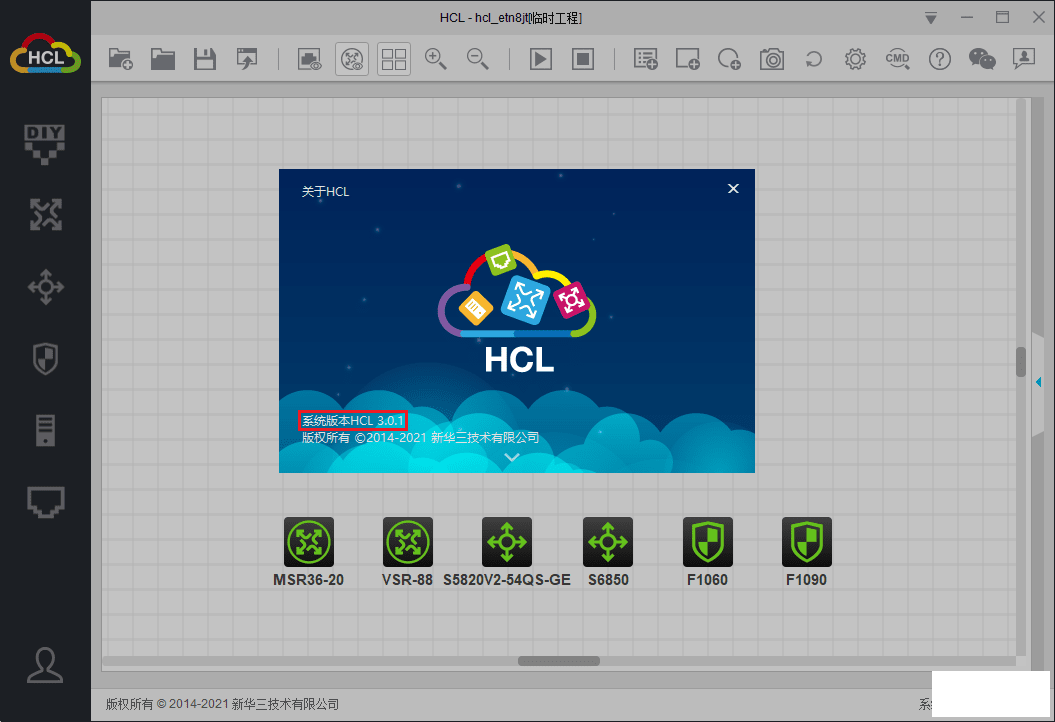Click the vertical scrollbar thumb
Viewport: 1055px width, 722px height.
click(1021, 362)
